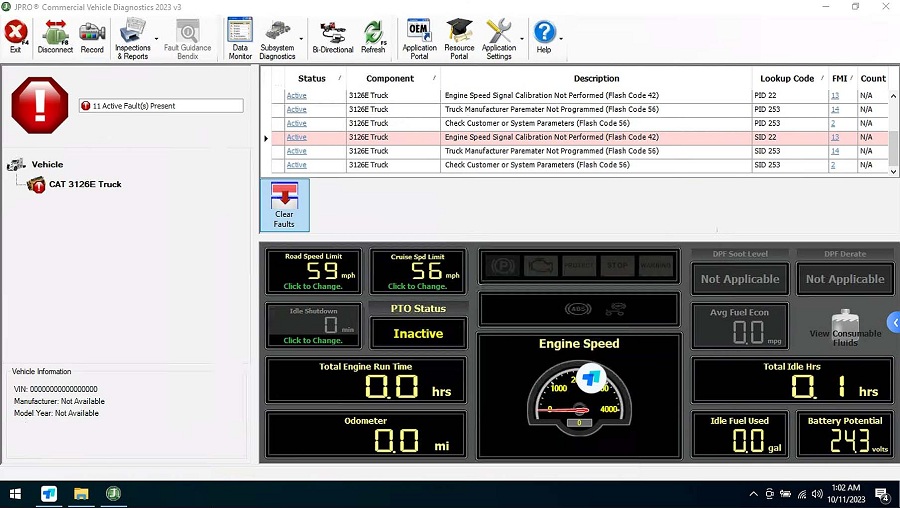Image resolution: width=900 pixels, height=508 pixels.
Task: Click Road Speed Limit to change
Action: 313,272
